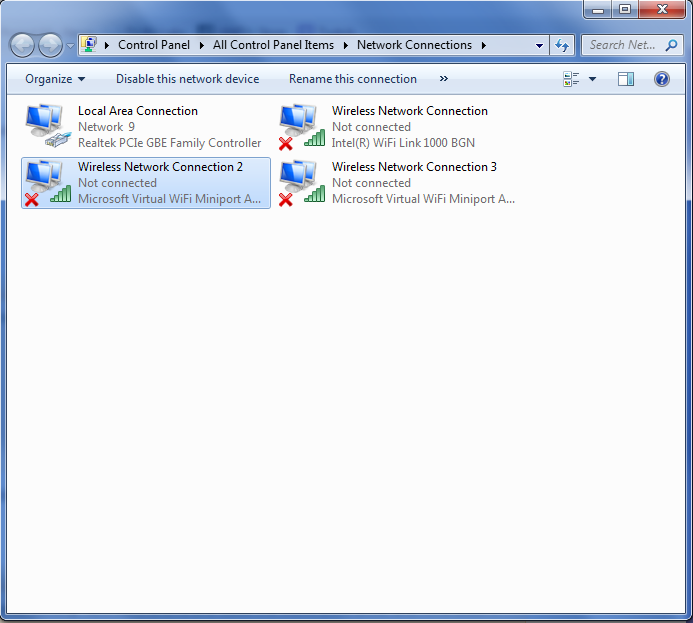Viewport: 693px width, 623px height.
Task: Minimize the Network Connections window
Action: (x=598, y=9)
